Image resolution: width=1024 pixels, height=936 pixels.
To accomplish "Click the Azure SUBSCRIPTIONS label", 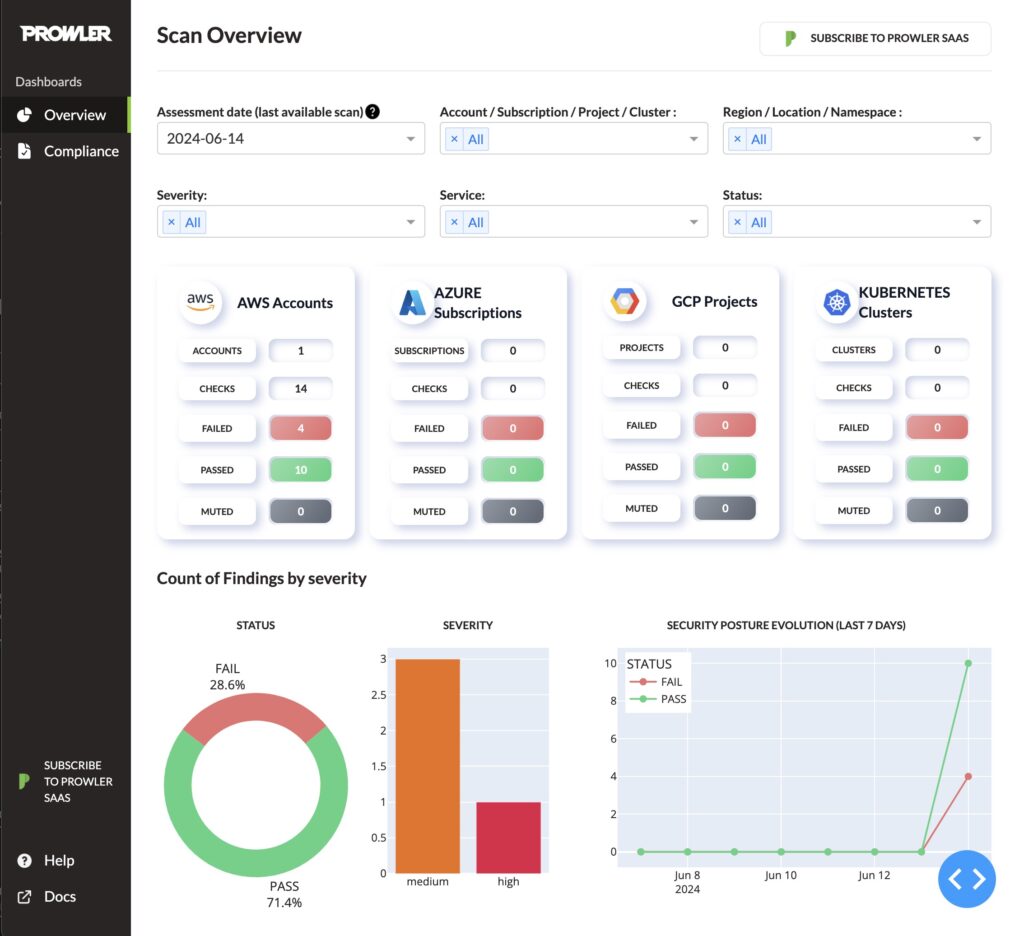I will click(429, 351).
